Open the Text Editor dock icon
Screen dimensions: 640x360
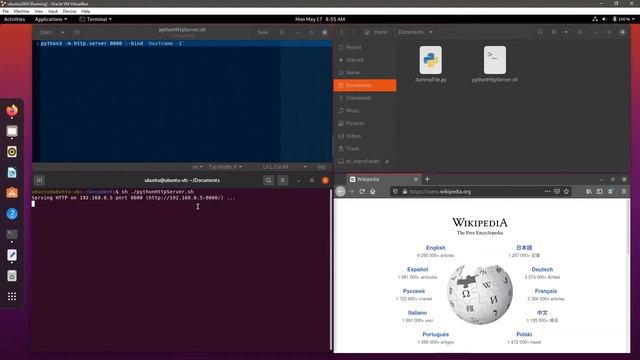point(12,255)
